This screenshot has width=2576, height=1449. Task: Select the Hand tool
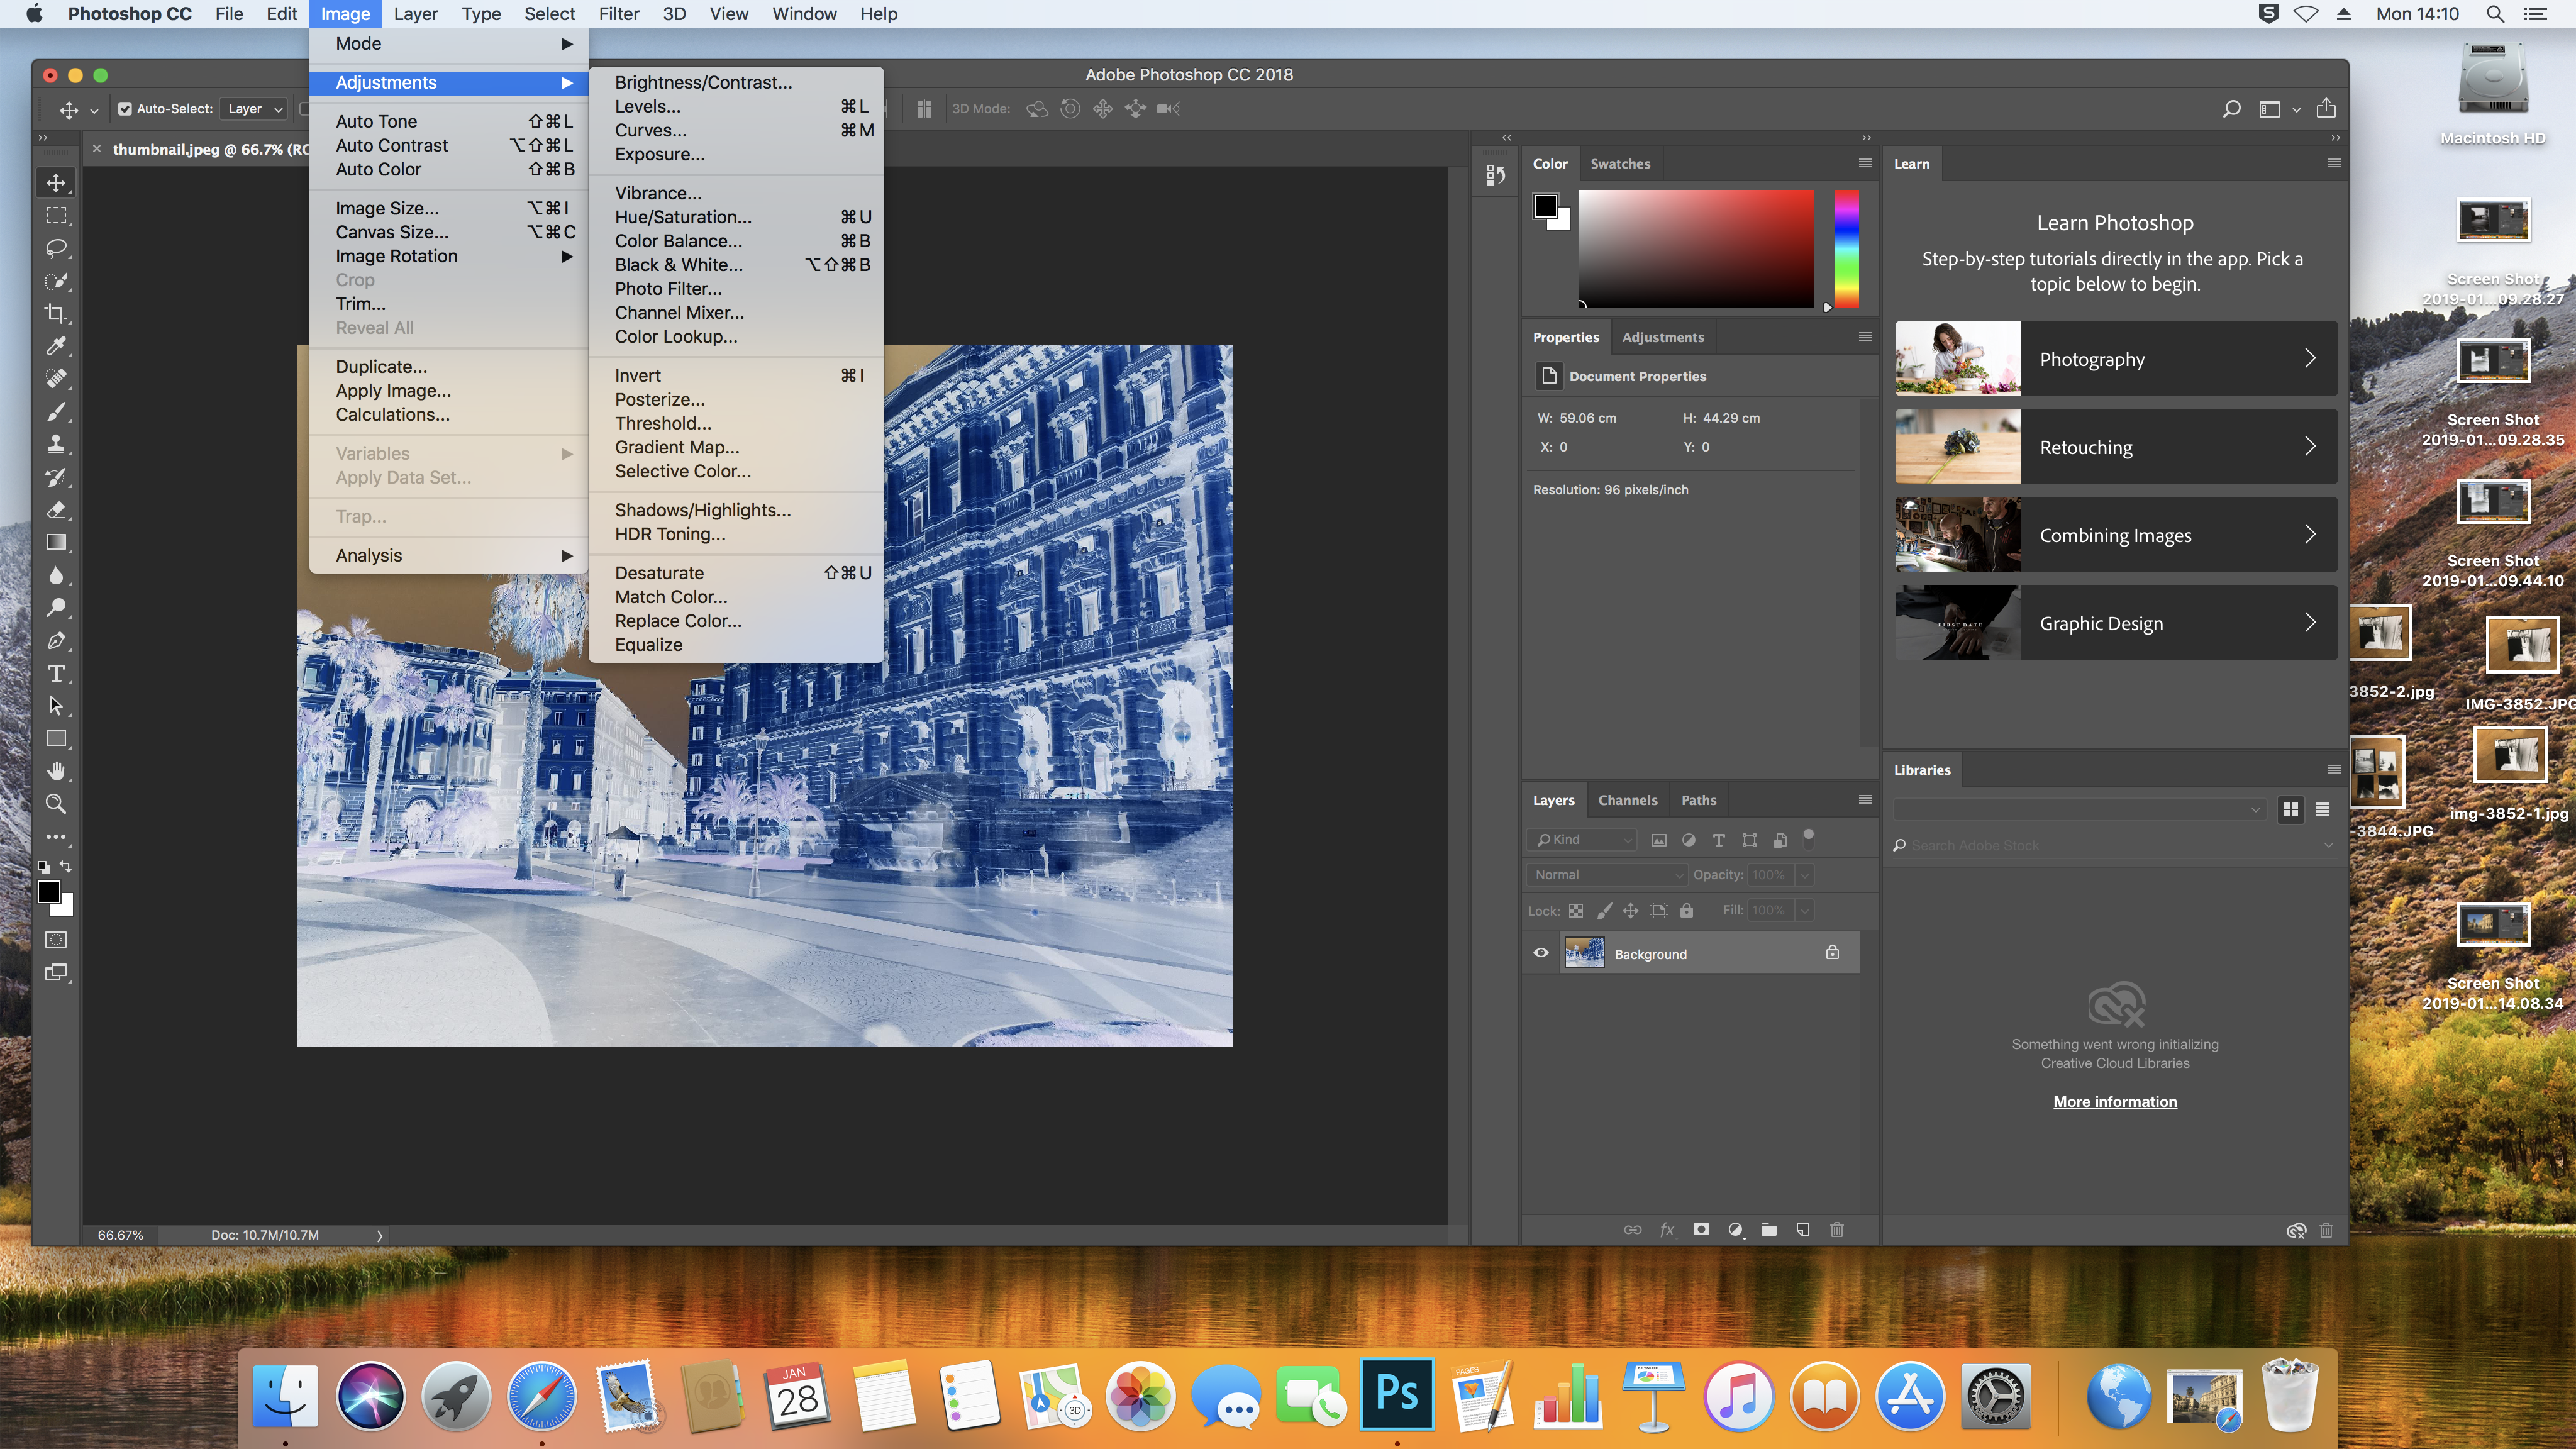point(56,771)
